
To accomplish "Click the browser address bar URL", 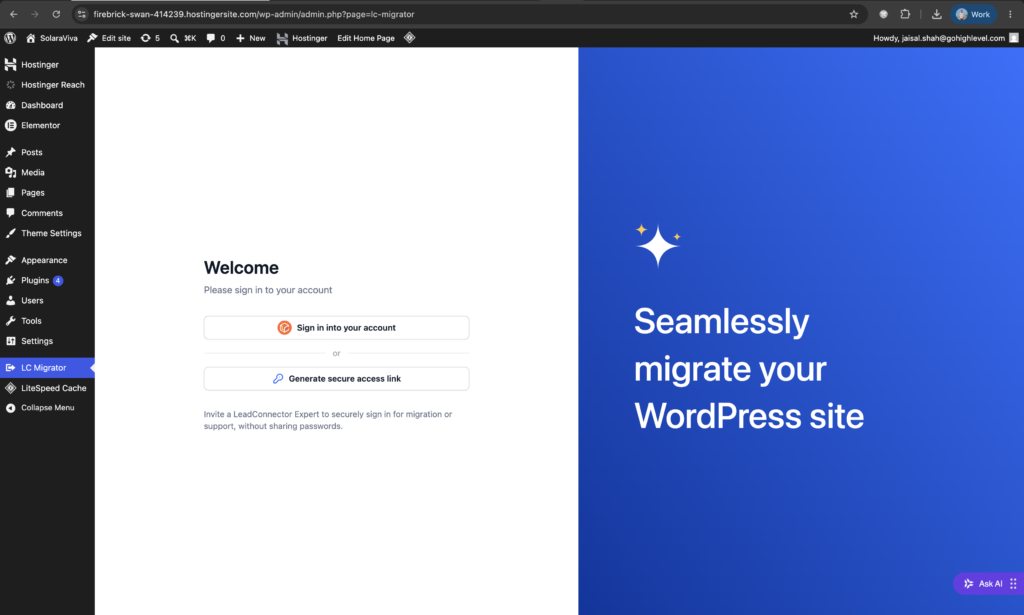I will (253, 14).
